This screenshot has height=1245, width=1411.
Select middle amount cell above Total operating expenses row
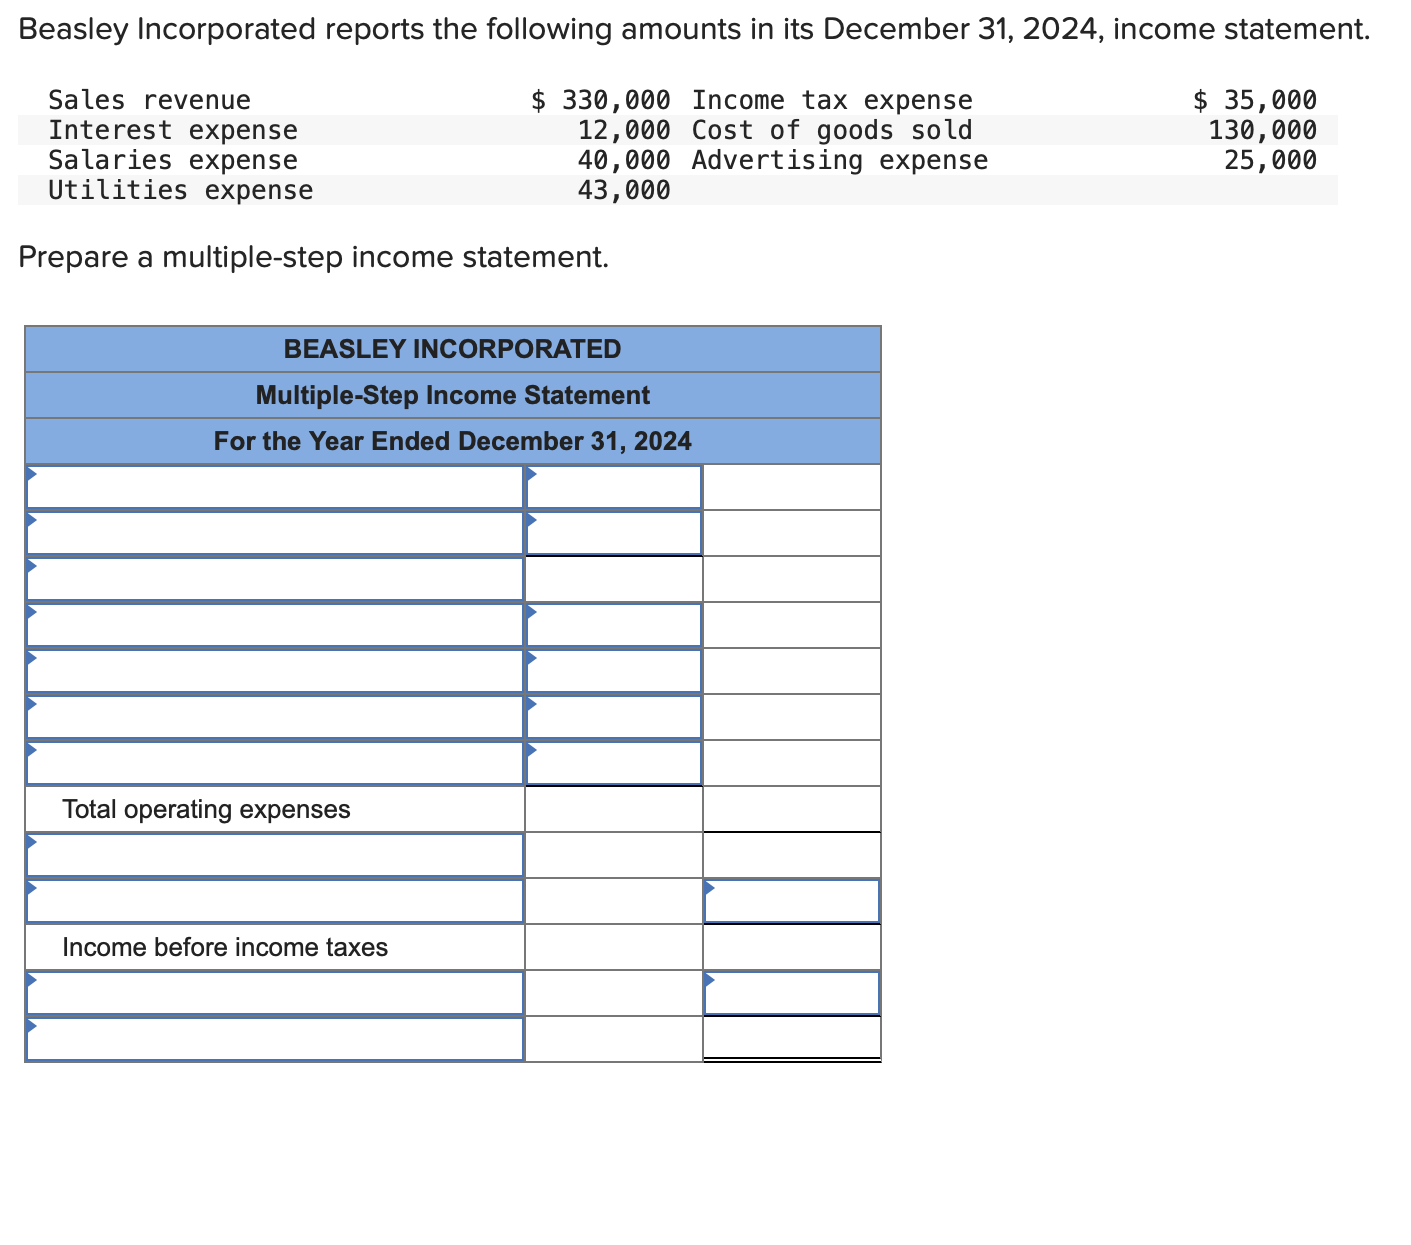click(x=614, y=763)
